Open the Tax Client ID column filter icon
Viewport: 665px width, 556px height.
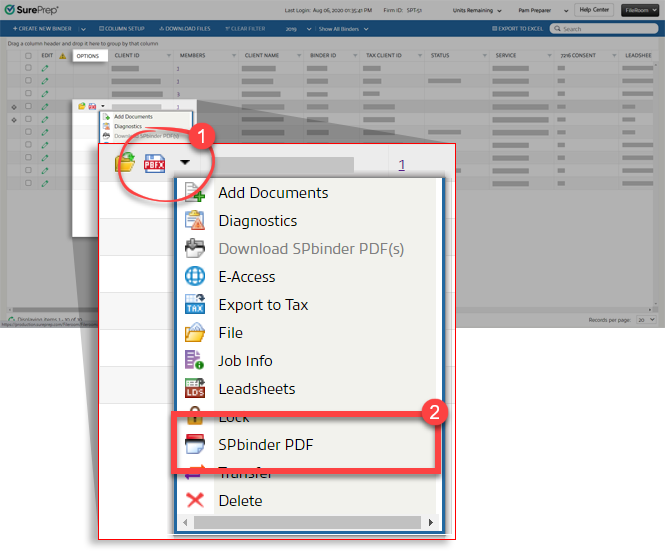420,56
